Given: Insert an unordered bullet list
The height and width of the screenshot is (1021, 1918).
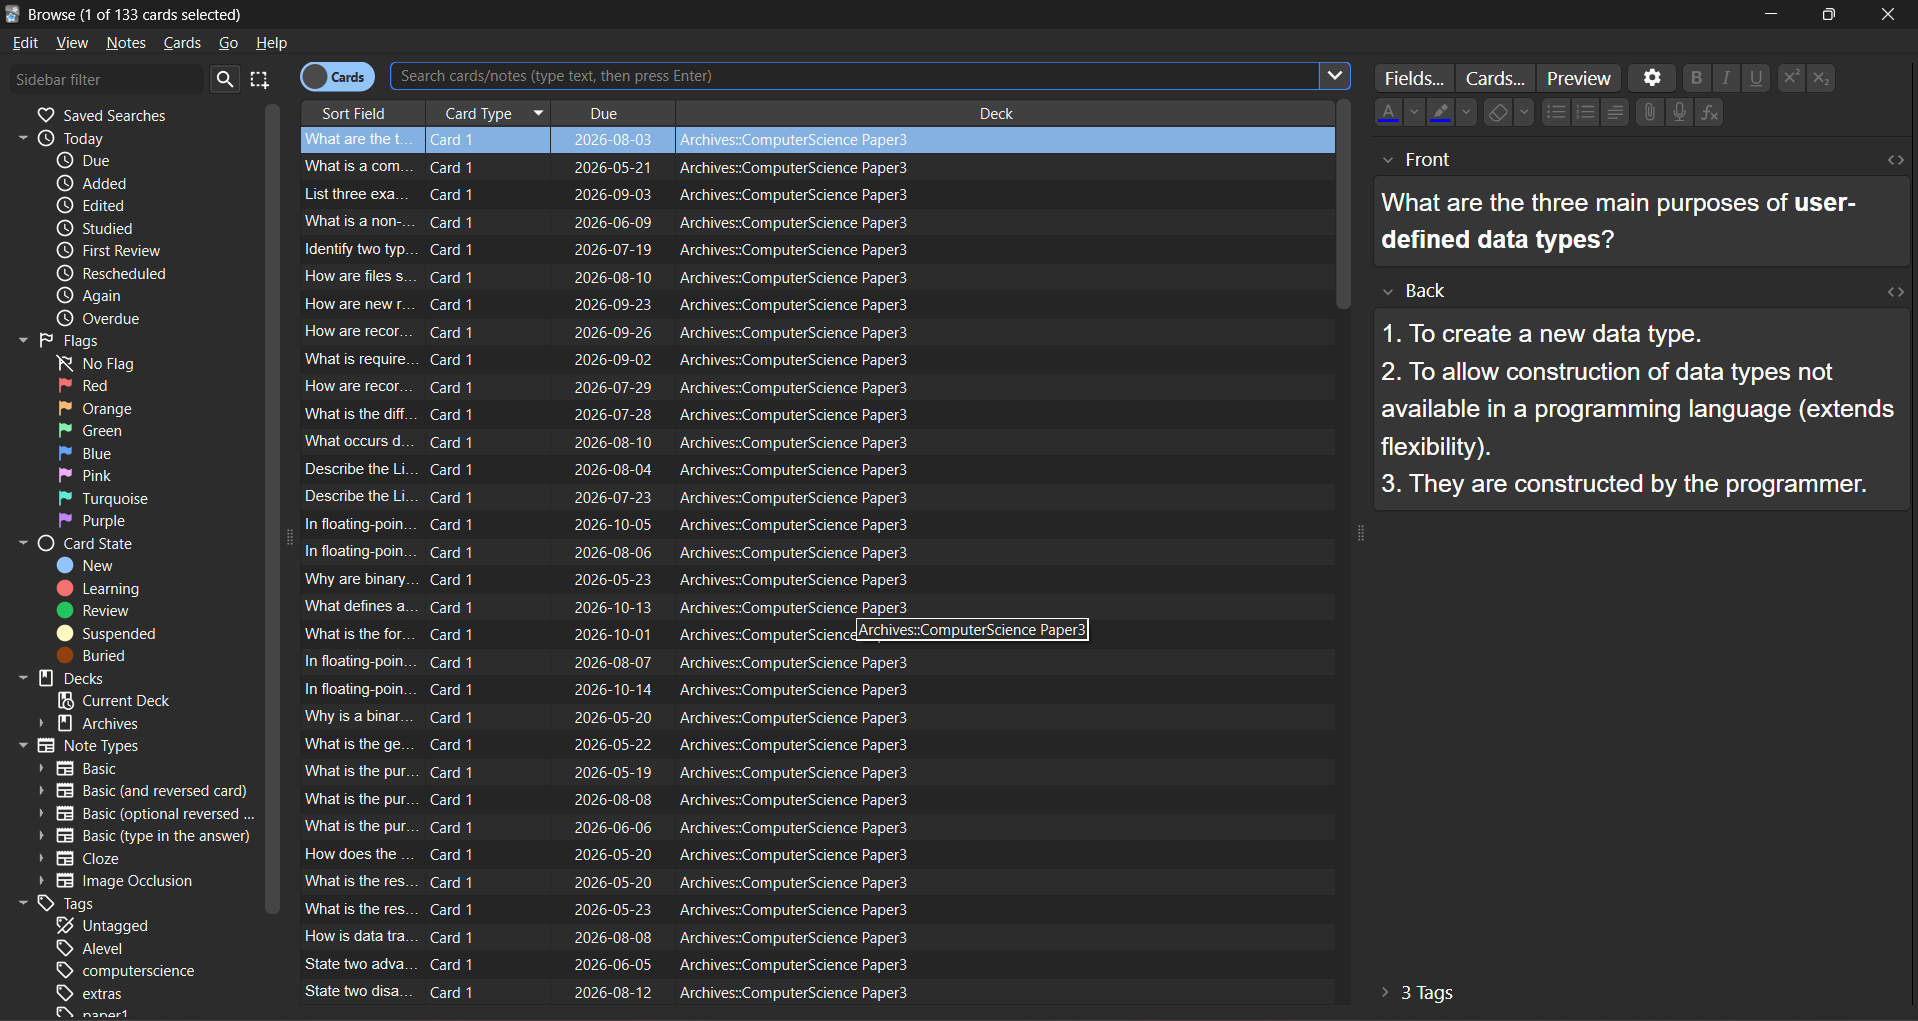Looking at the screenshot, I should click(1555, 113).
